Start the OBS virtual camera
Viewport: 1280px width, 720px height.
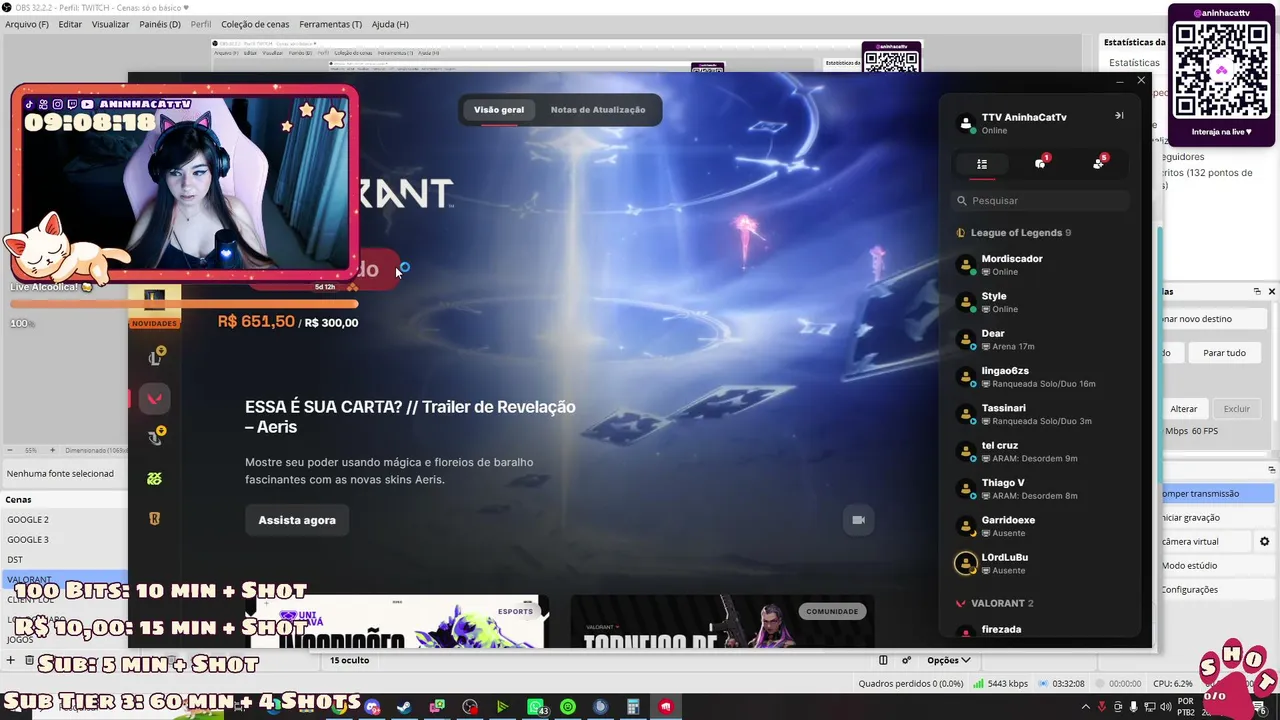tap(1204, 542)
